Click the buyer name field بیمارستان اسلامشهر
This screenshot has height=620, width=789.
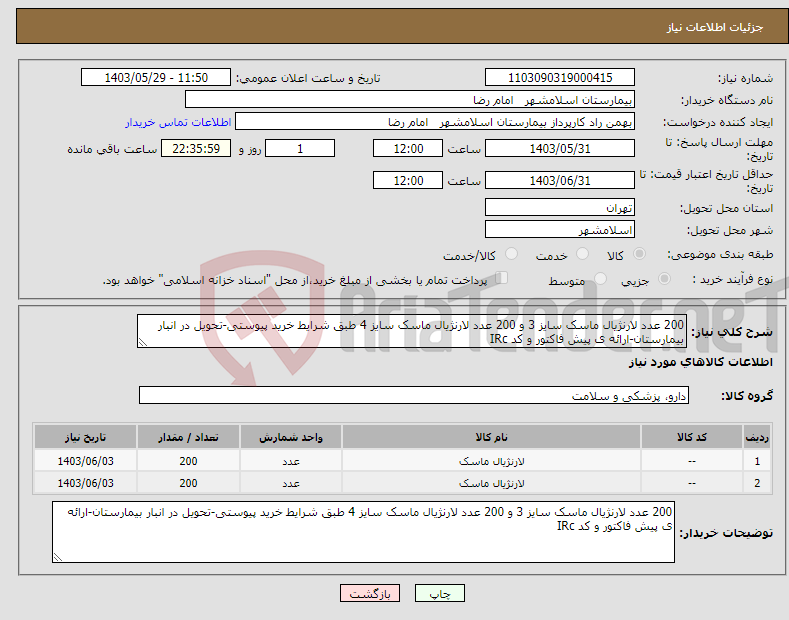pos(410,100)
